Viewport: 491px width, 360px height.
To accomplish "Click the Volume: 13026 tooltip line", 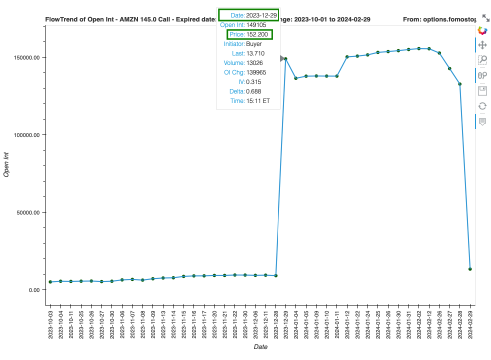I will point(243,63).
